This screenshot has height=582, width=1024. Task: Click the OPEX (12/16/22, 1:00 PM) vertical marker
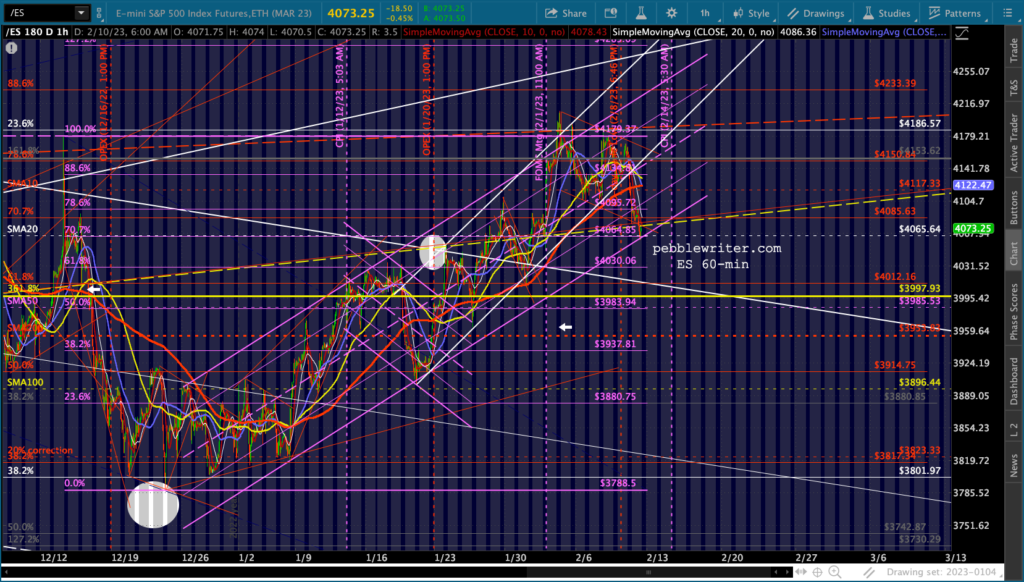104,103
